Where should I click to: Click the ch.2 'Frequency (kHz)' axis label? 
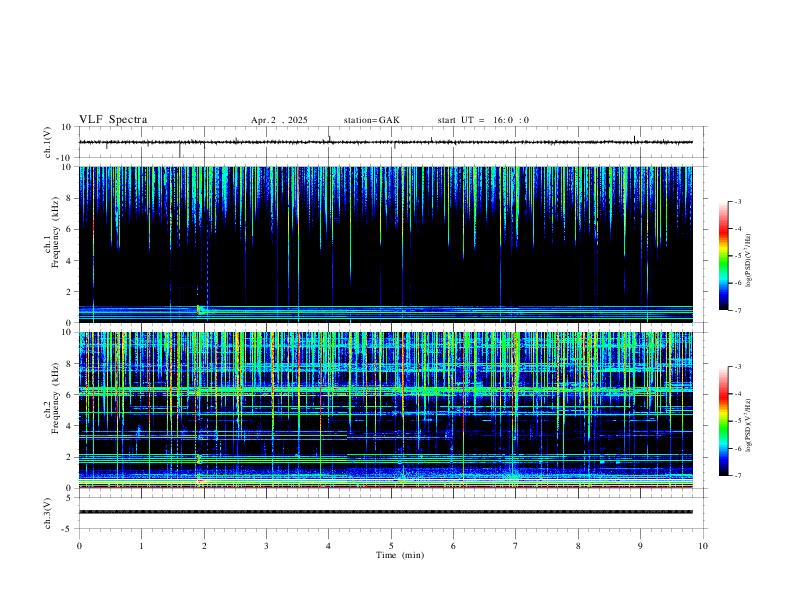pos(55,398)
